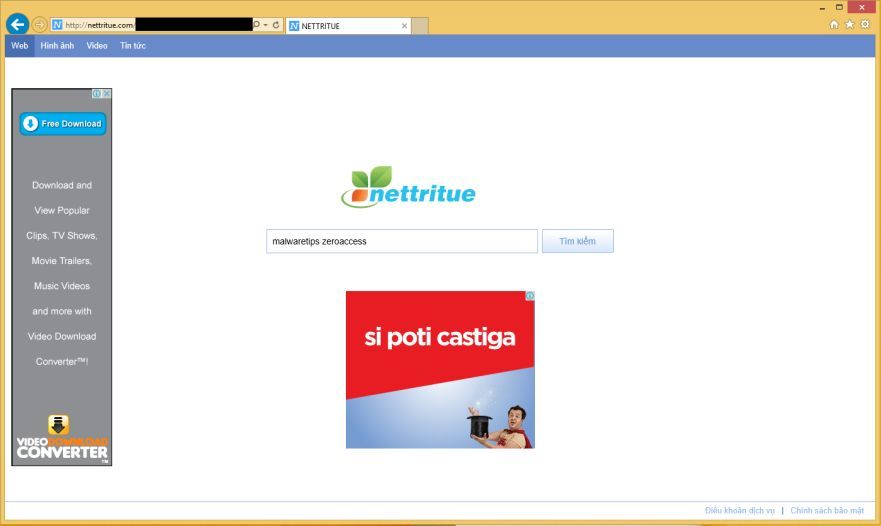This screenshot has width=881, height=526.
Task: Open Điều khoản dịch vụ link
Action: [x=739, y=510]
